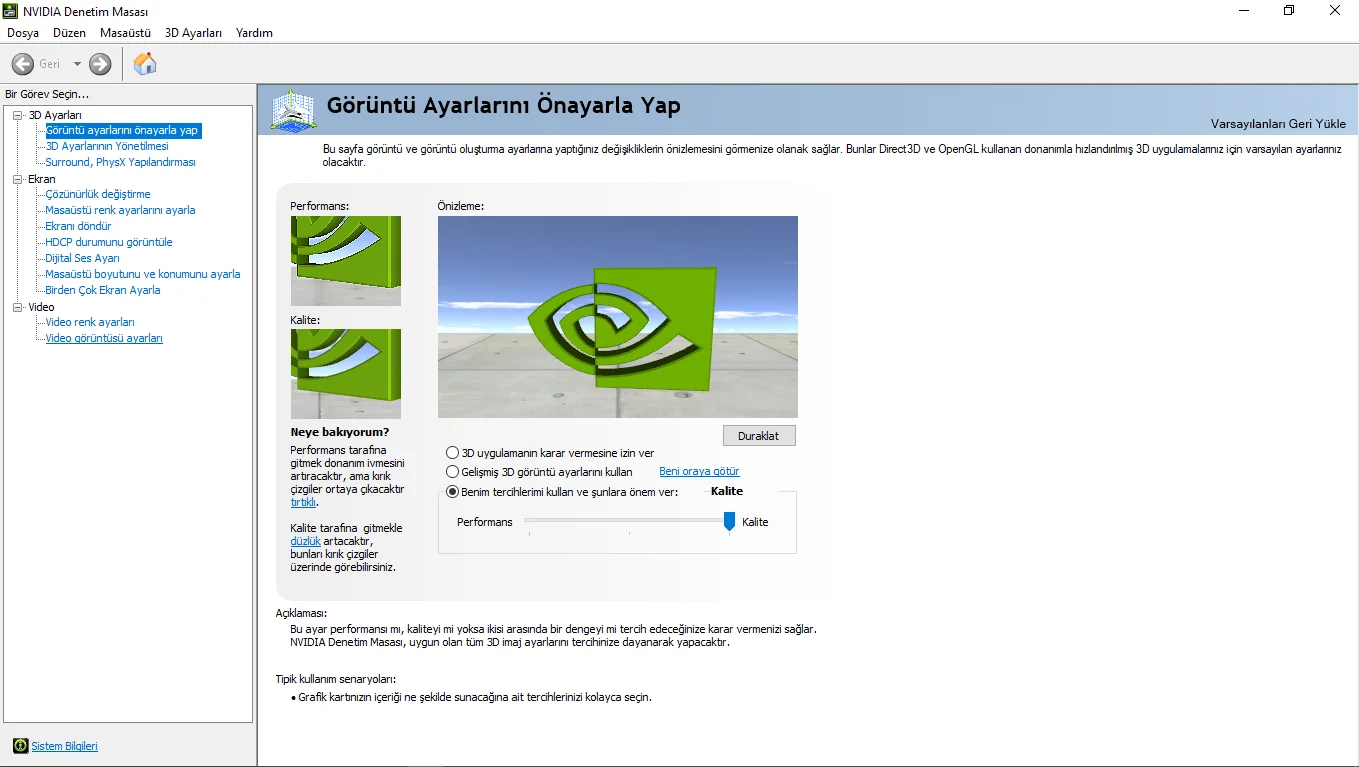Screen dimensions: 1359x767
Task: Open Masaüstü boyutunu ve konumunu ayarla
Action: point(143,274)
